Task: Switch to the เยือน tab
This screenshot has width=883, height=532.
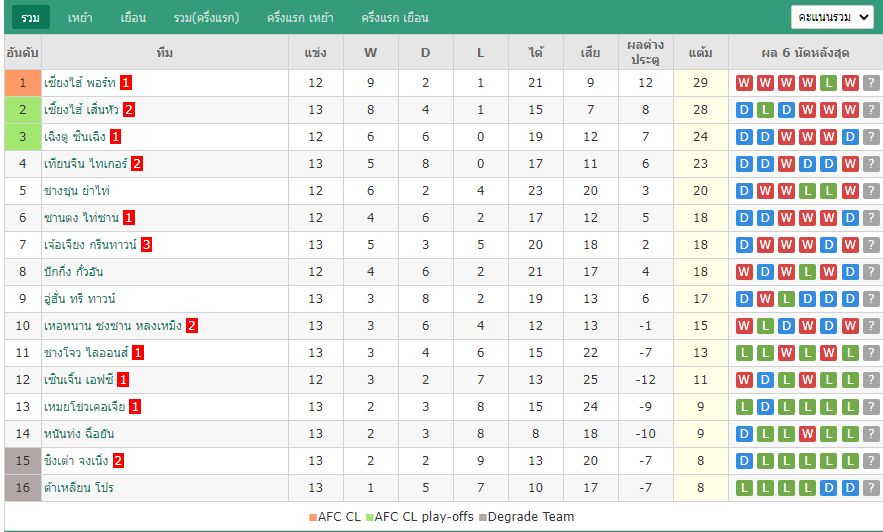Action: click(133, 17)
